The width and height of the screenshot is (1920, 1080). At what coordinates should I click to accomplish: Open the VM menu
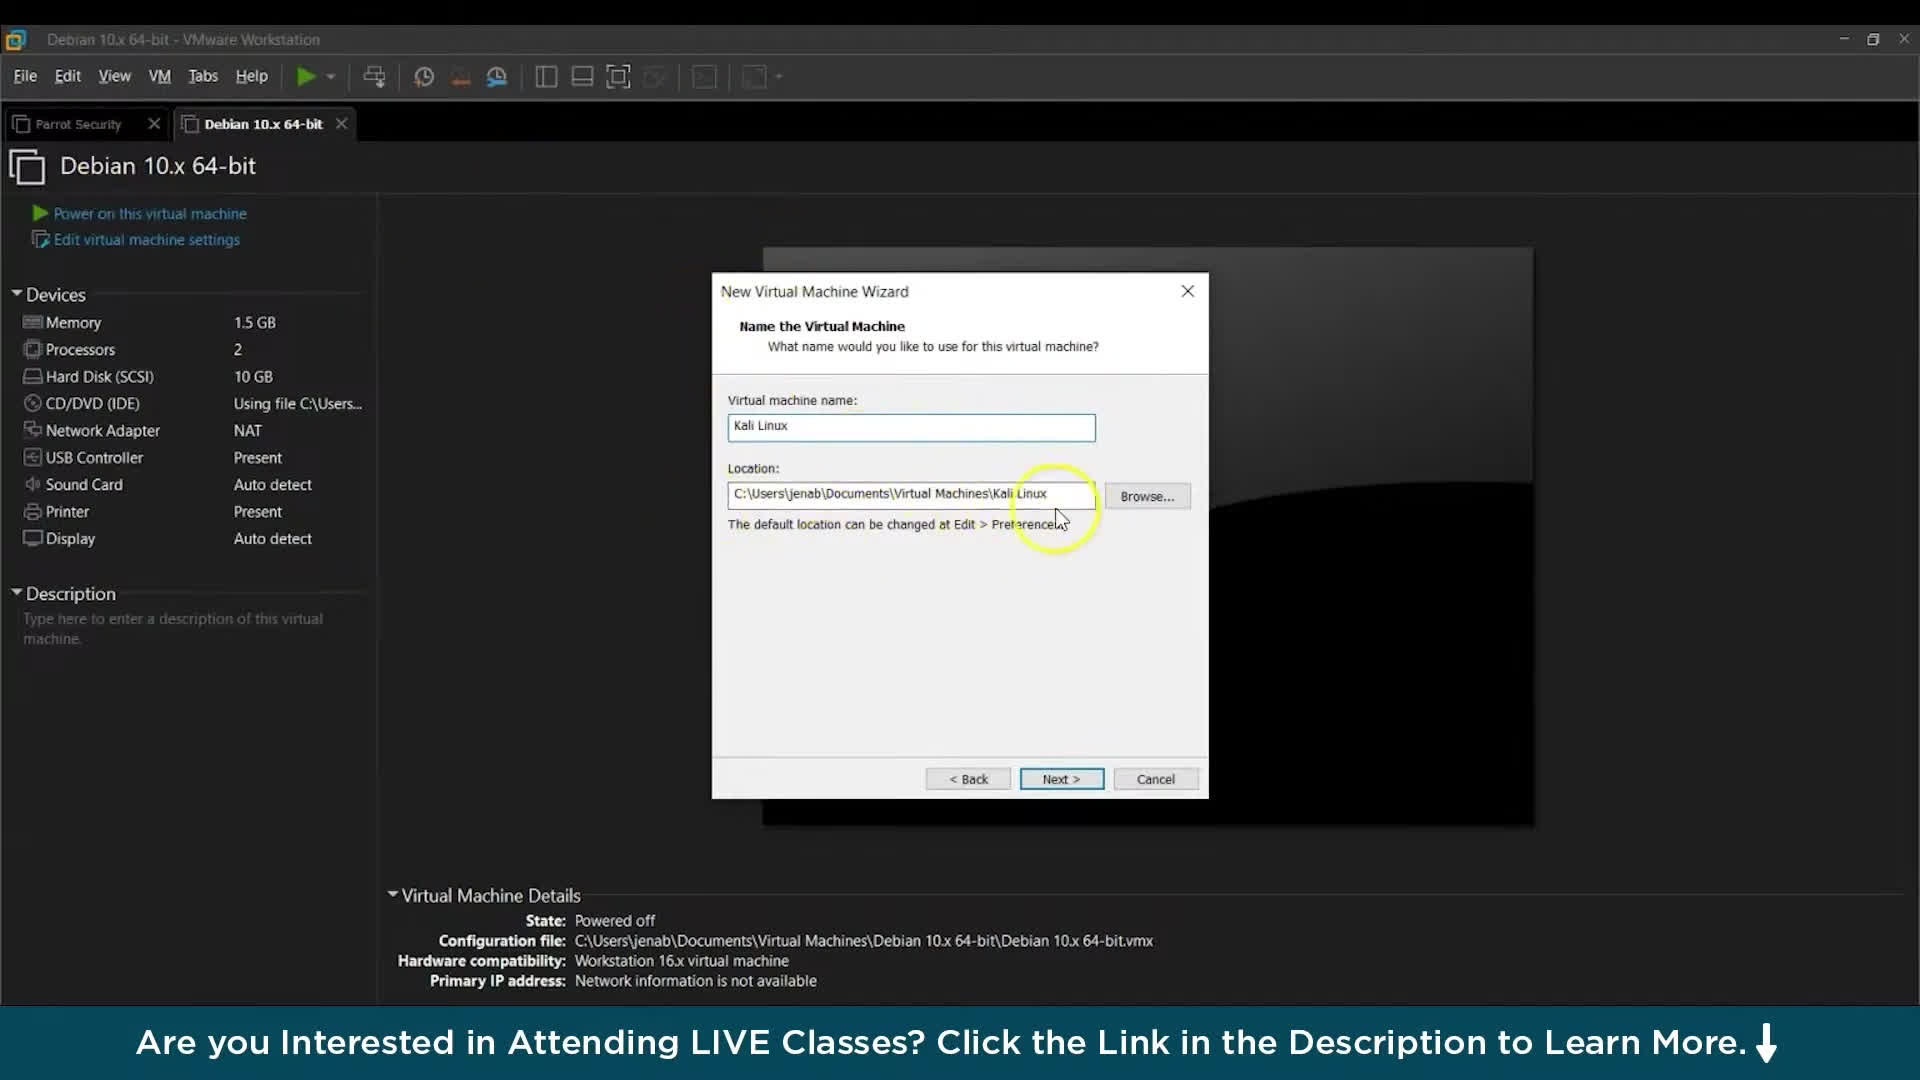(159, 76)
